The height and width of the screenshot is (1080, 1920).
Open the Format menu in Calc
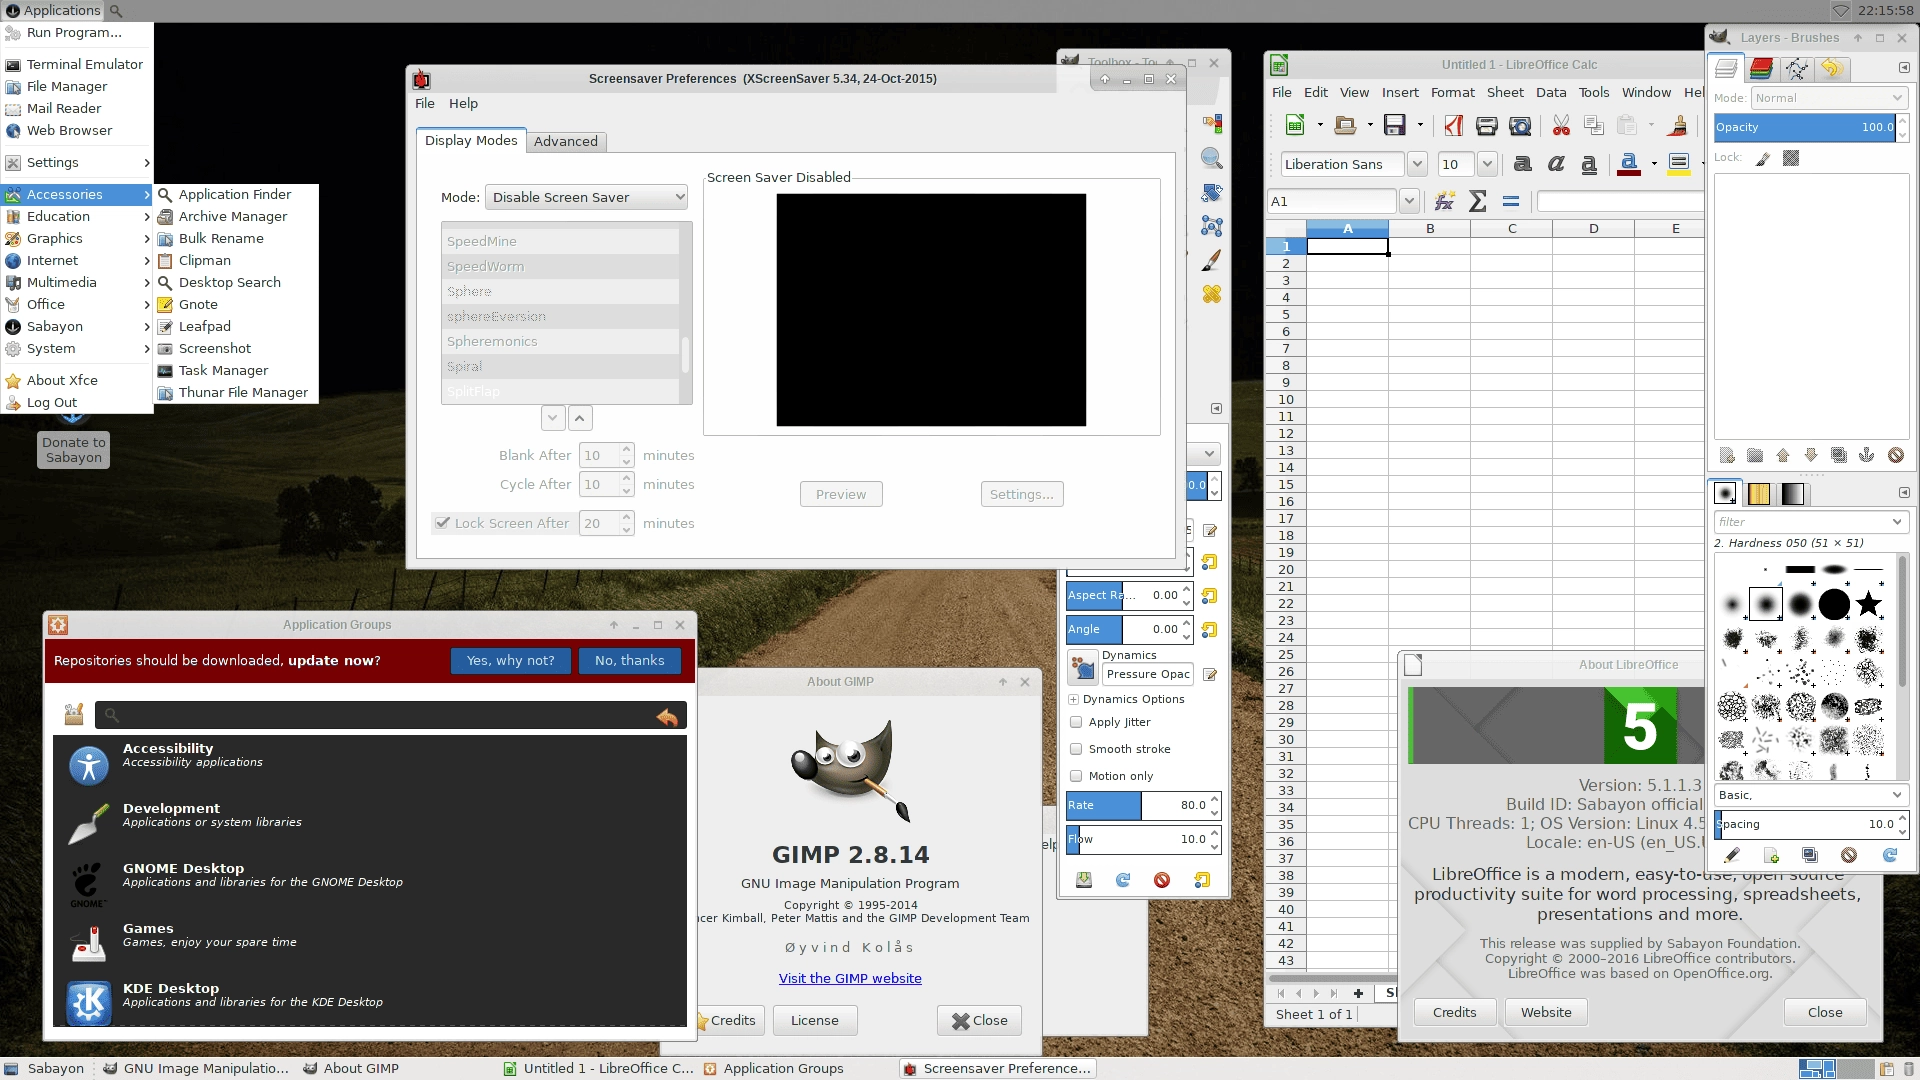coord(1452,92)
